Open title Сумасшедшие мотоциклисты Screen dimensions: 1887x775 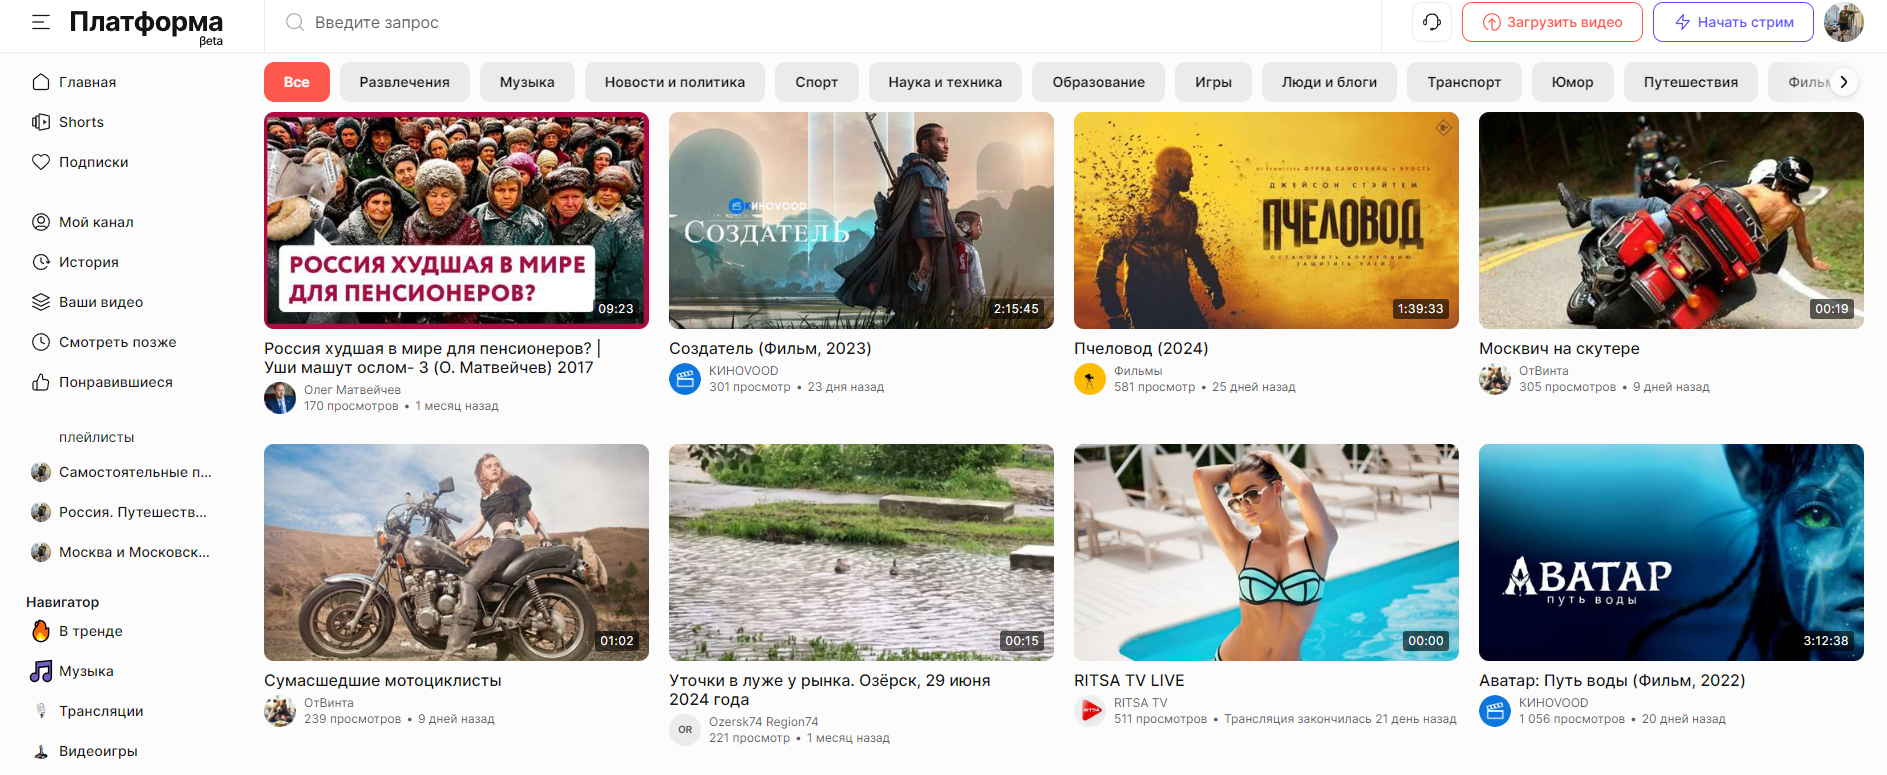(383, 680)
